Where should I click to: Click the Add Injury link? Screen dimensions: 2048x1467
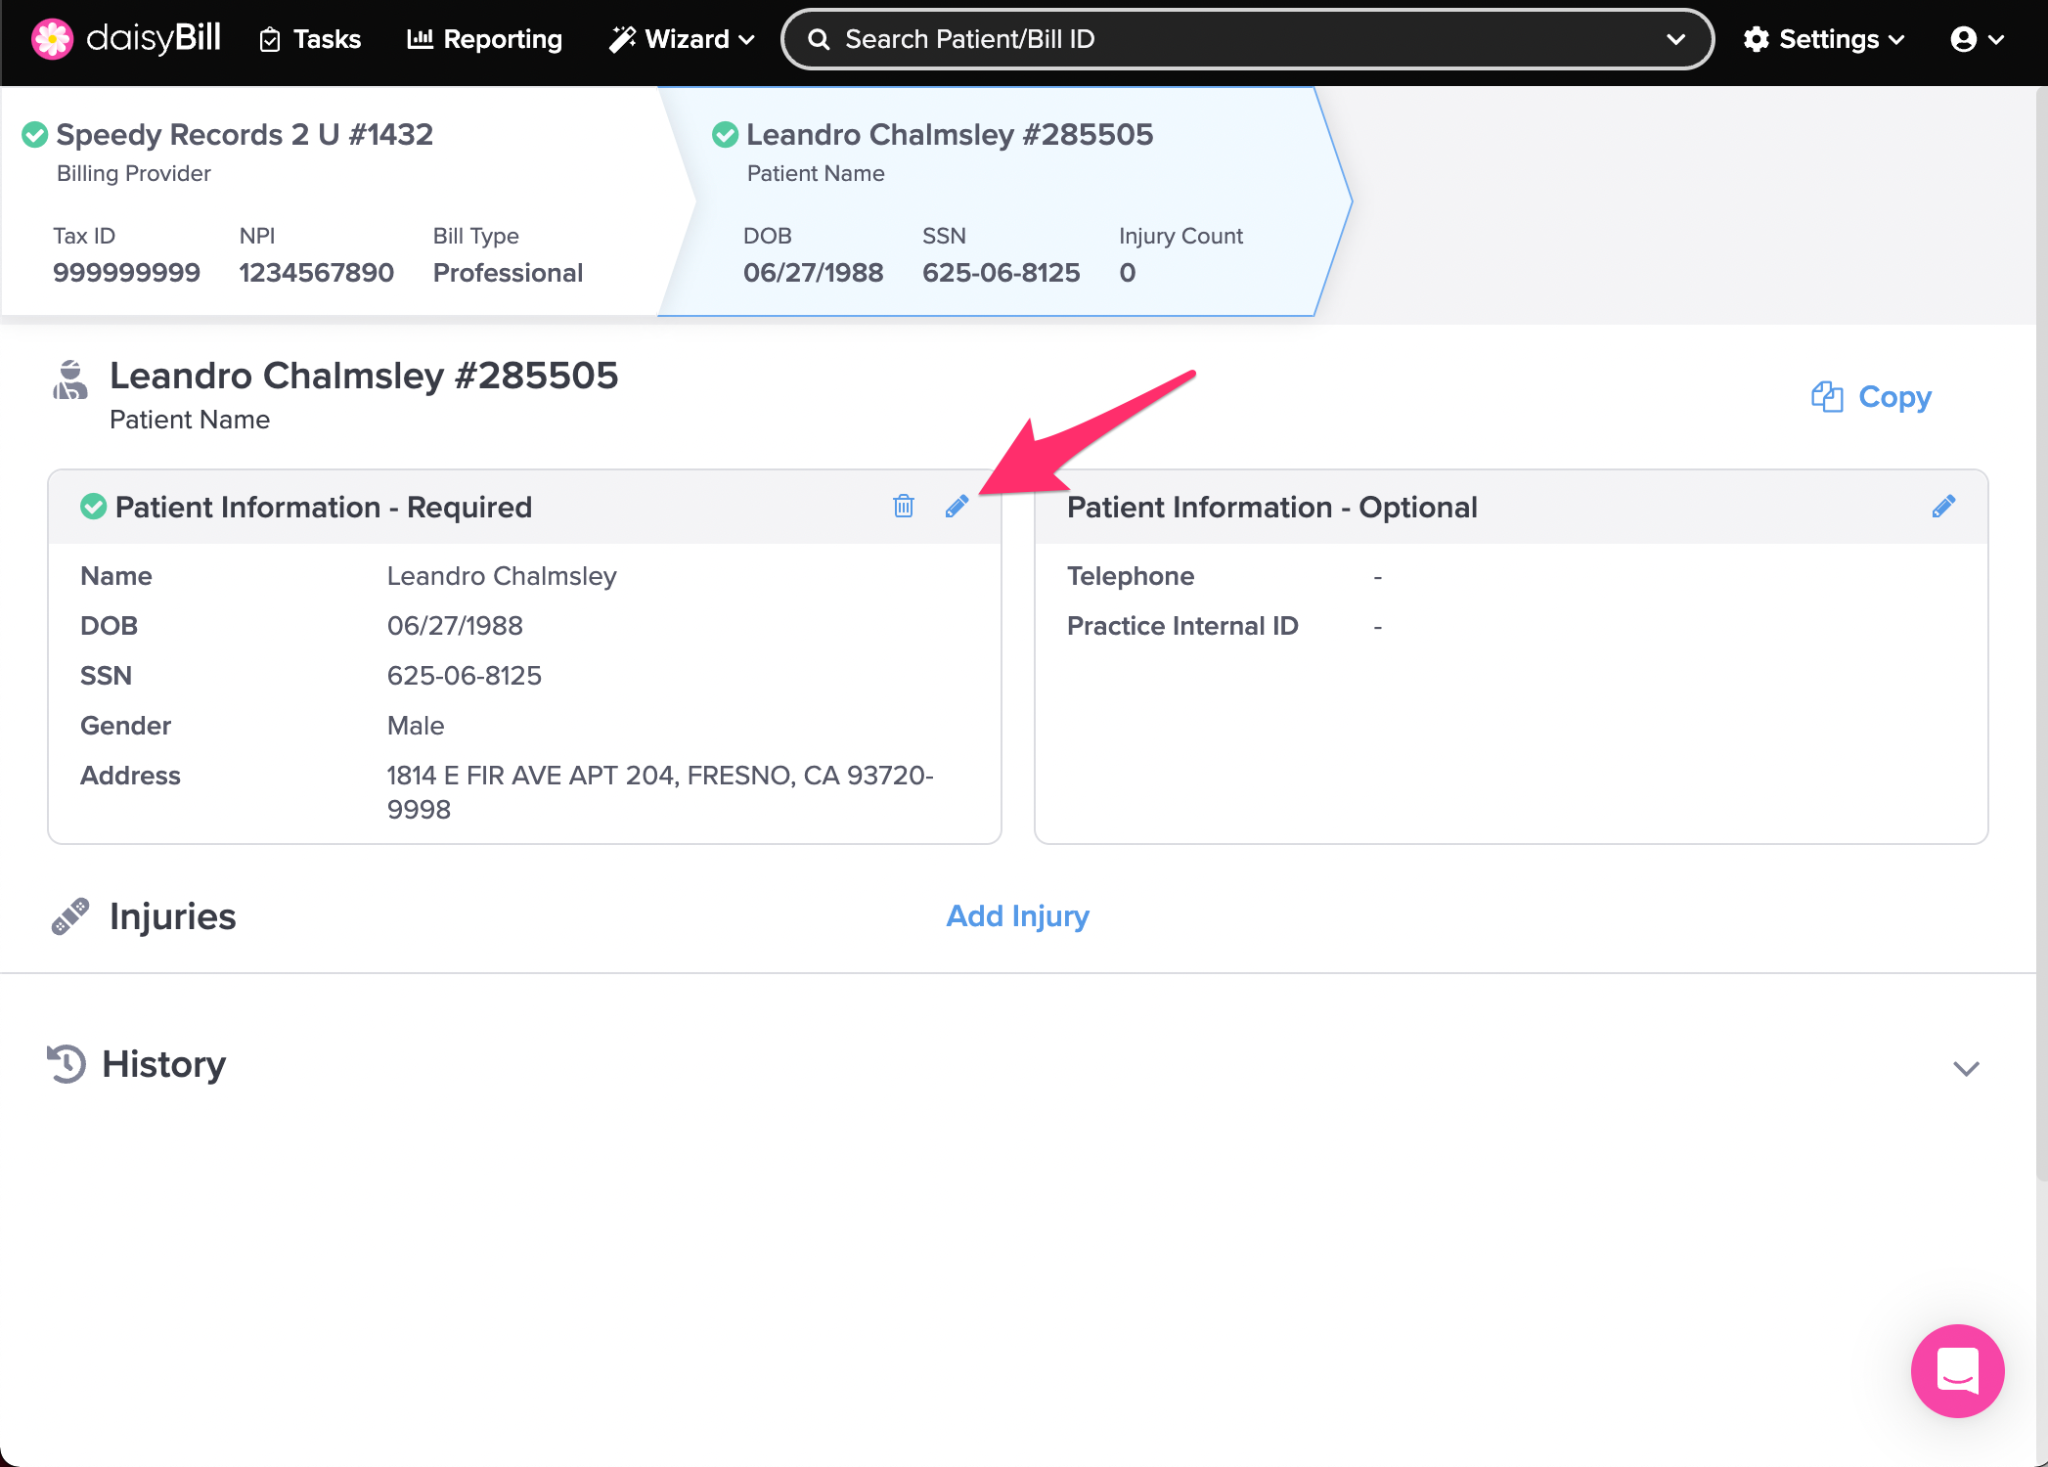point(1017,916)
